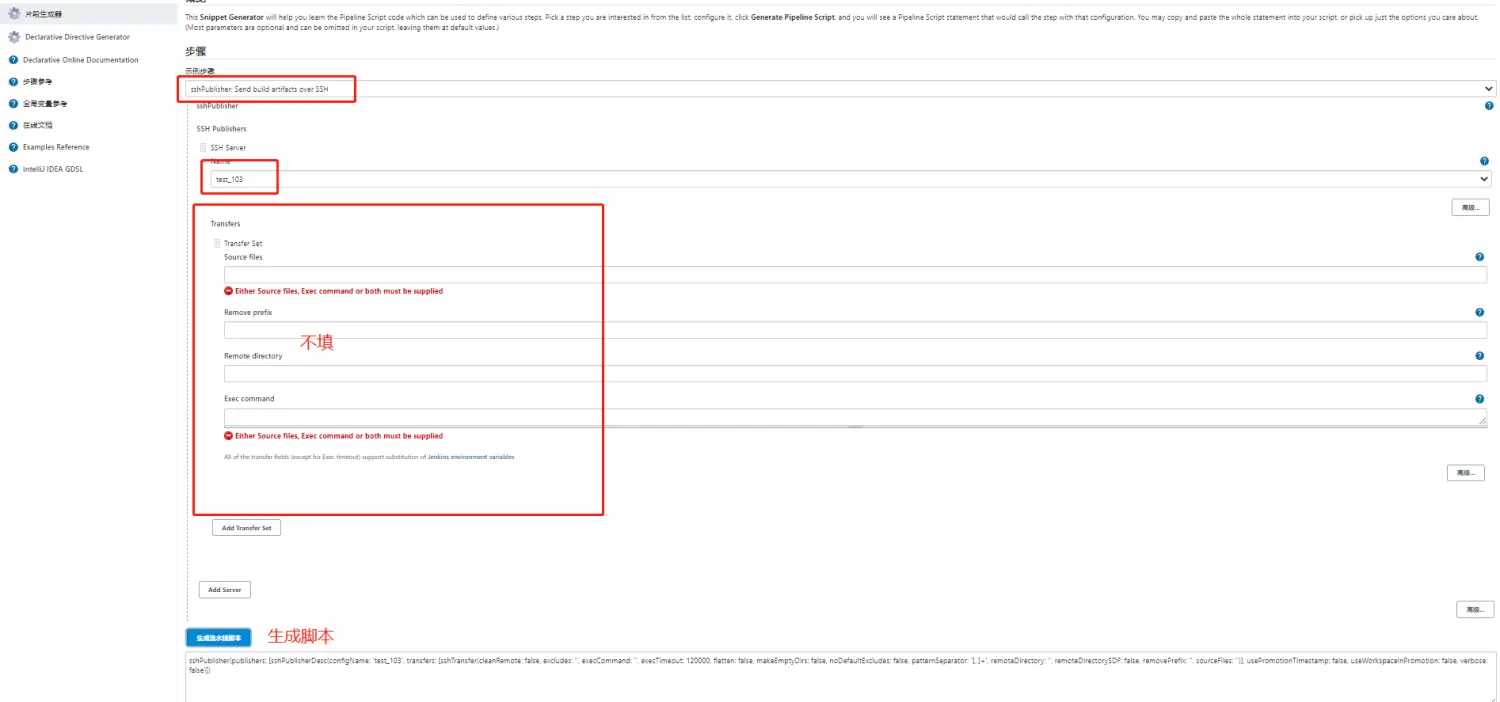
Task: Expand 高级 options inside the Transfer Set
Action: click(x=1465, y=473)
